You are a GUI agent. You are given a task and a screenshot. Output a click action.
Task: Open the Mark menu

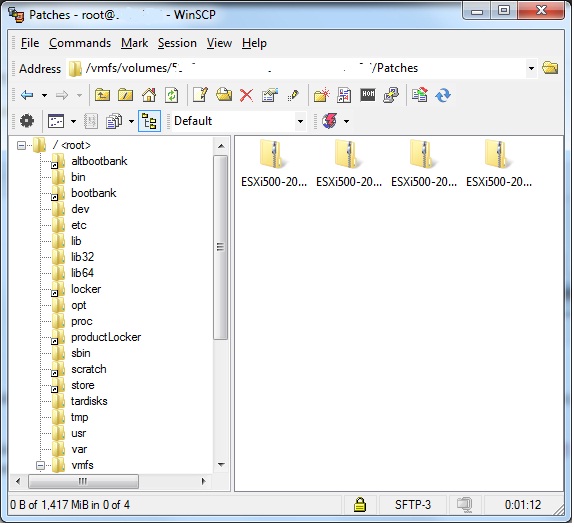click(x=134, y=43)
